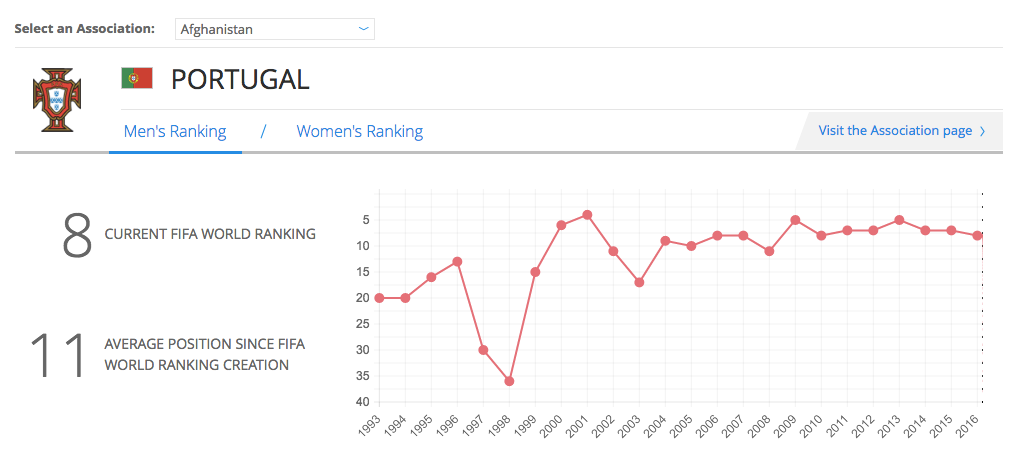
Task: Click the 1997 data point at rank 30
Action: click(x=483, y=350)
